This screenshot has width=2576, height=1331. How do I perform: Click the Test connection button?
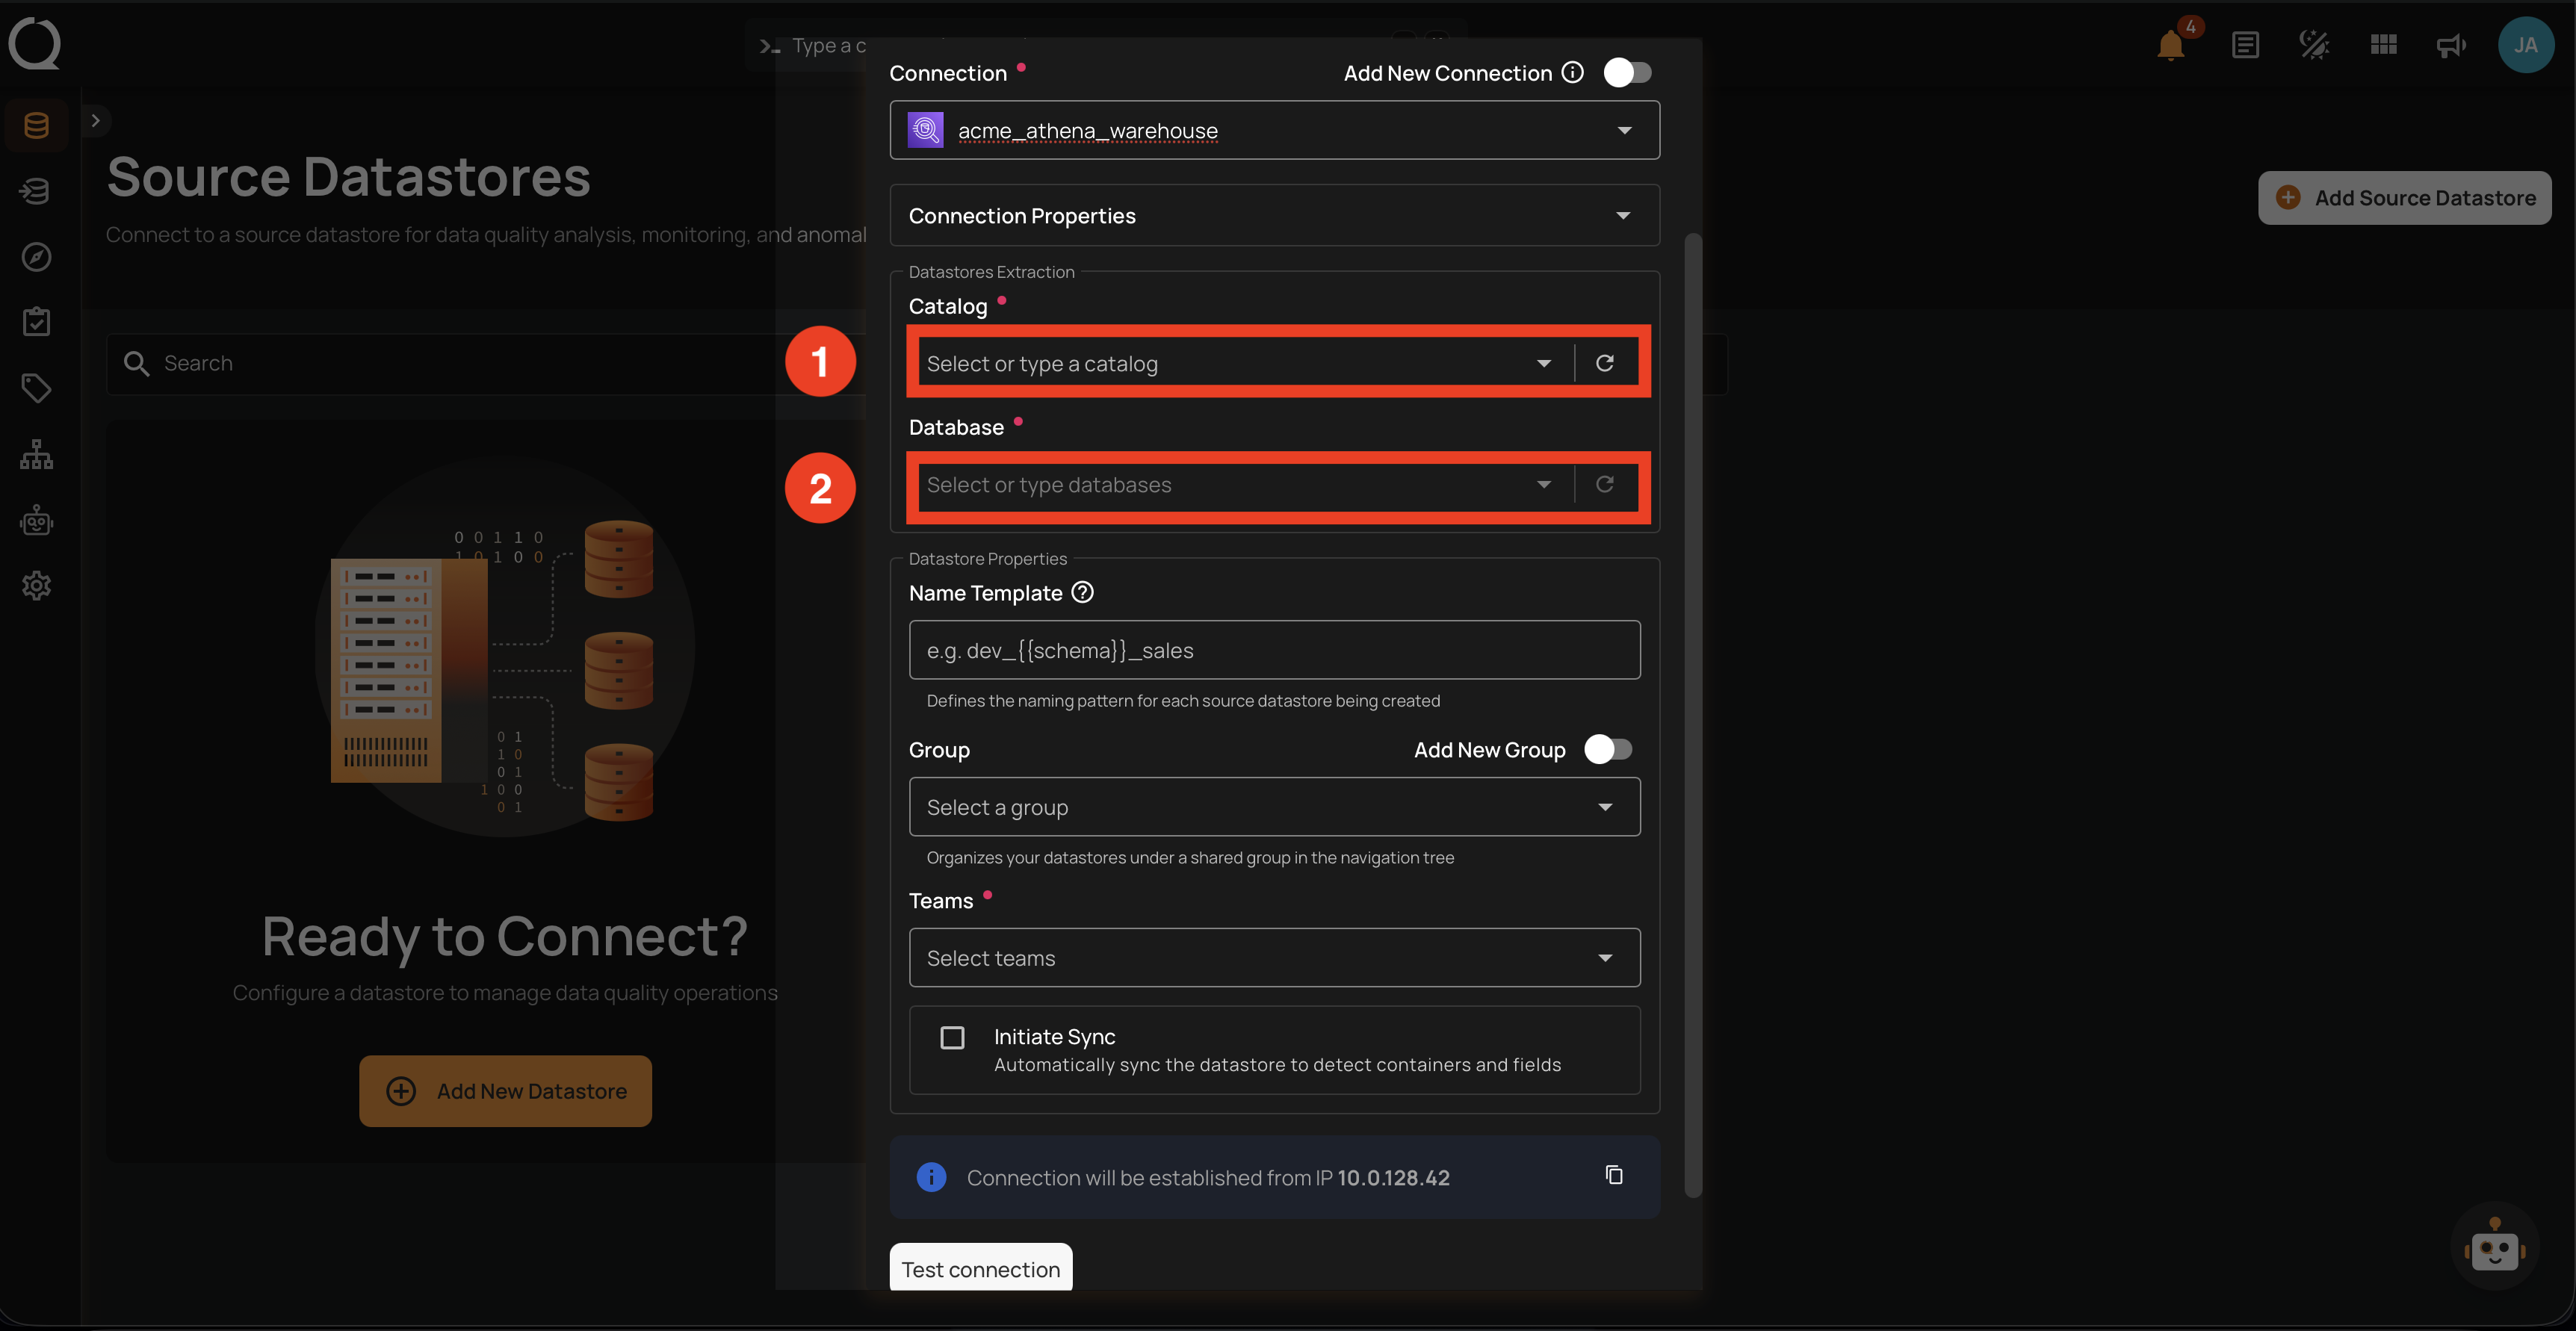(980, 1268)
